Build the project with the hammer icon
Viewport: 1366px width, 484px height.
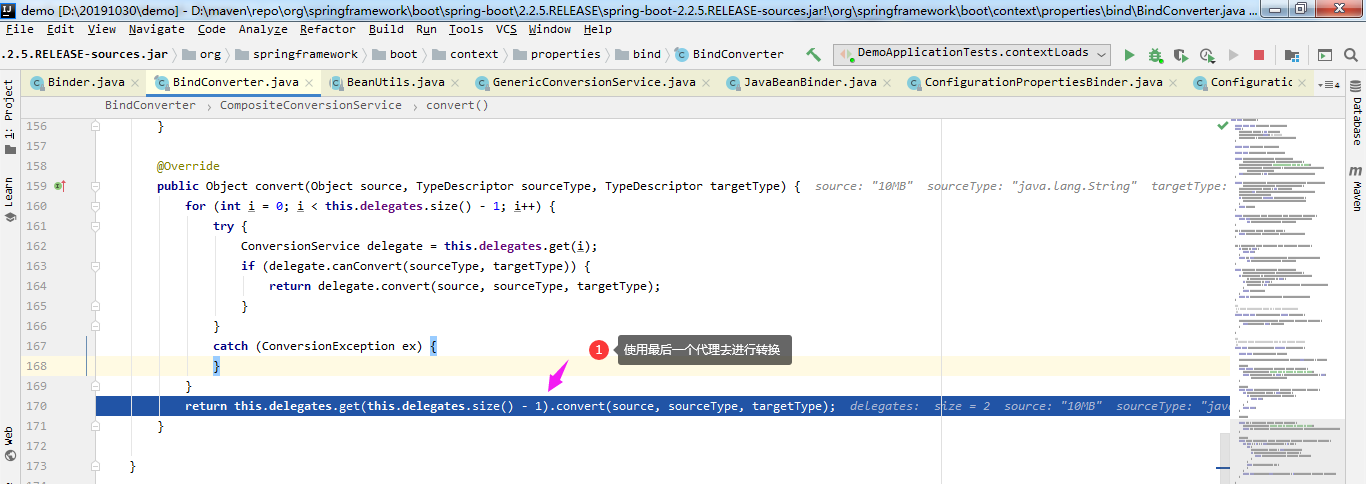tap(813, 55)
